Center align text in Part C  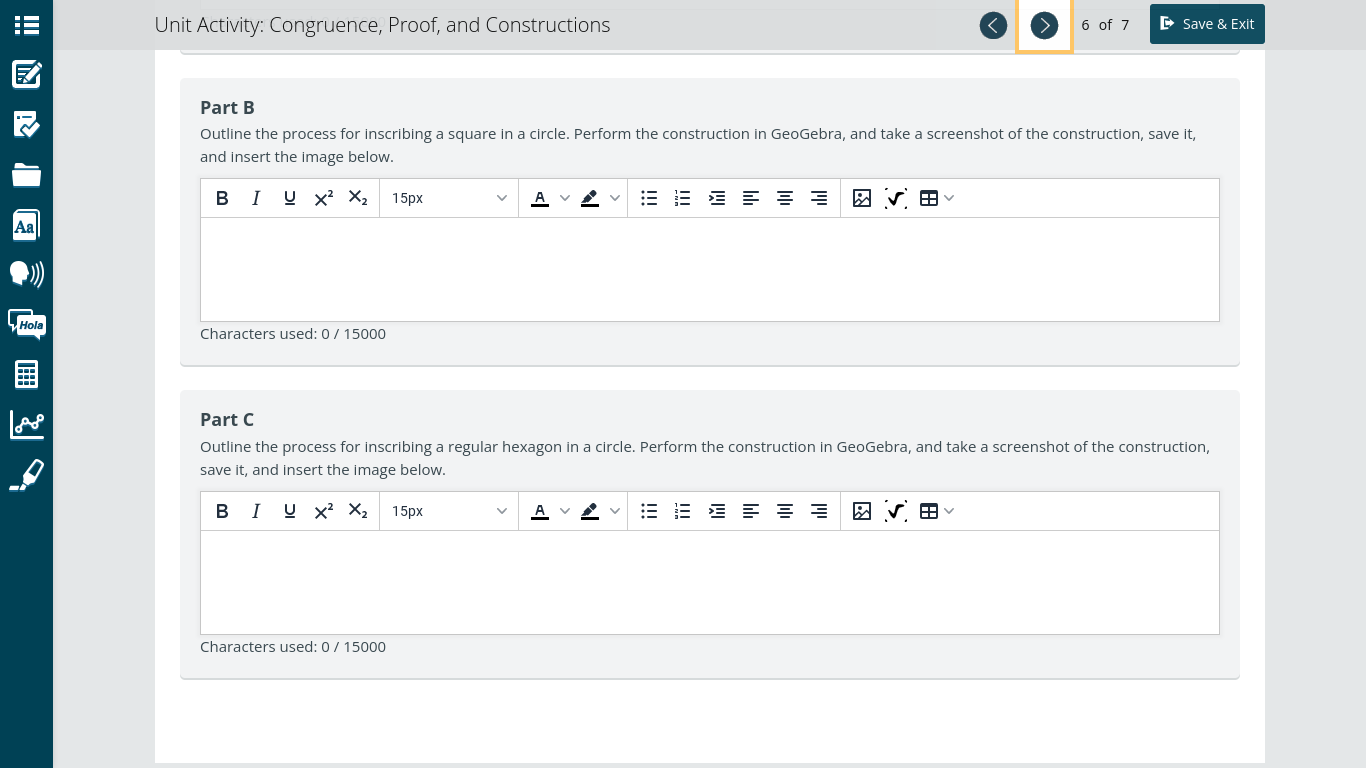(785, 511)
